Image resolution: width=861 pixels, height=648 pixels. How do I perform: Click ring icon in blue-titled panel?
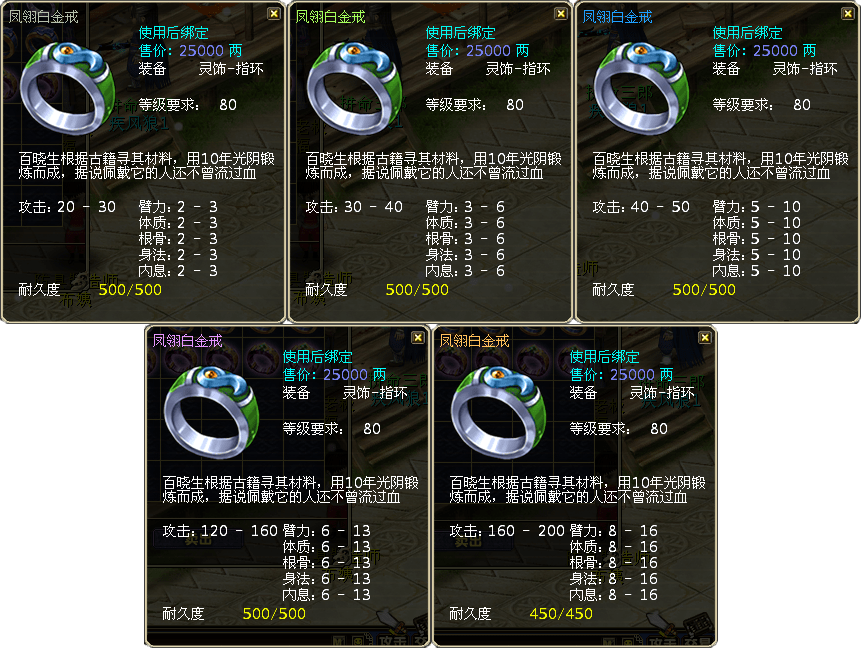point(642,88)
